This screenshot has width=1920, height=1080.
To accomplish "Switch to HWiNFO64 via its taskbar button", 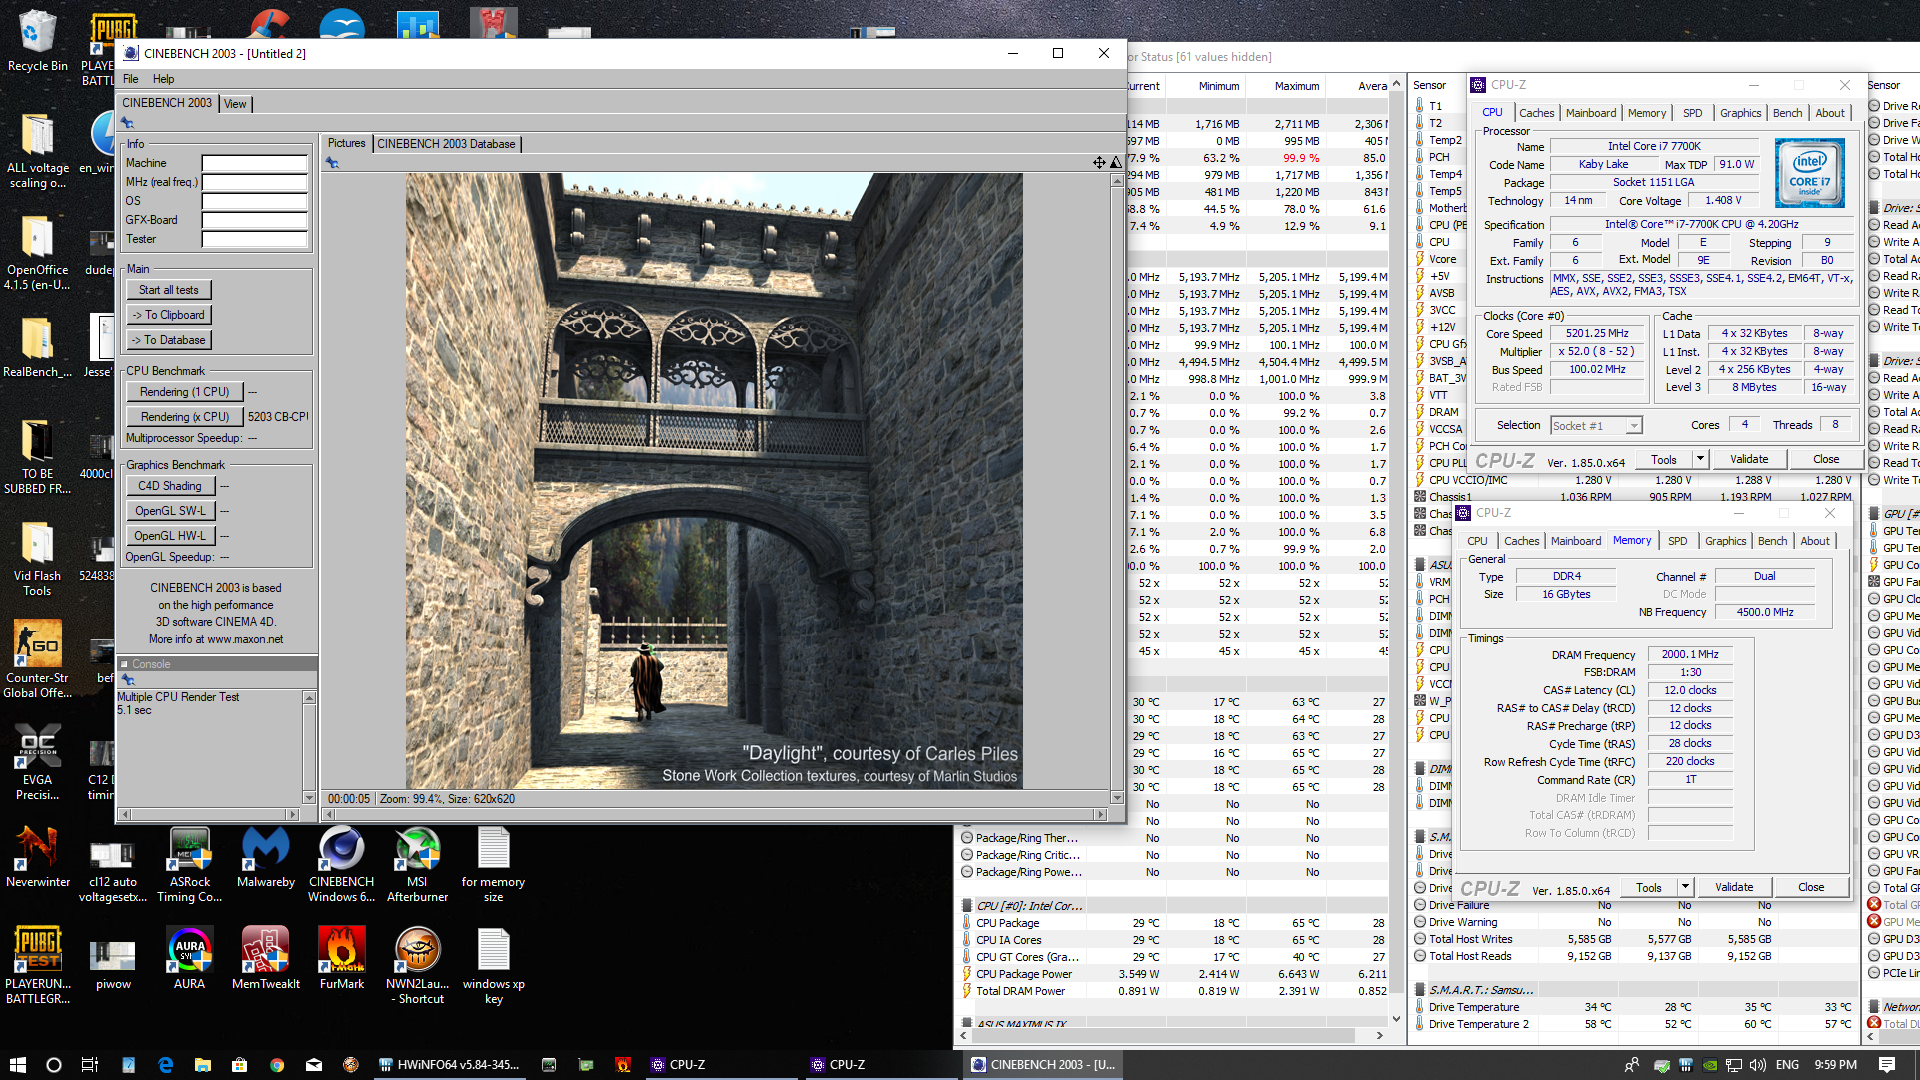I will [x=450, y=1065].
